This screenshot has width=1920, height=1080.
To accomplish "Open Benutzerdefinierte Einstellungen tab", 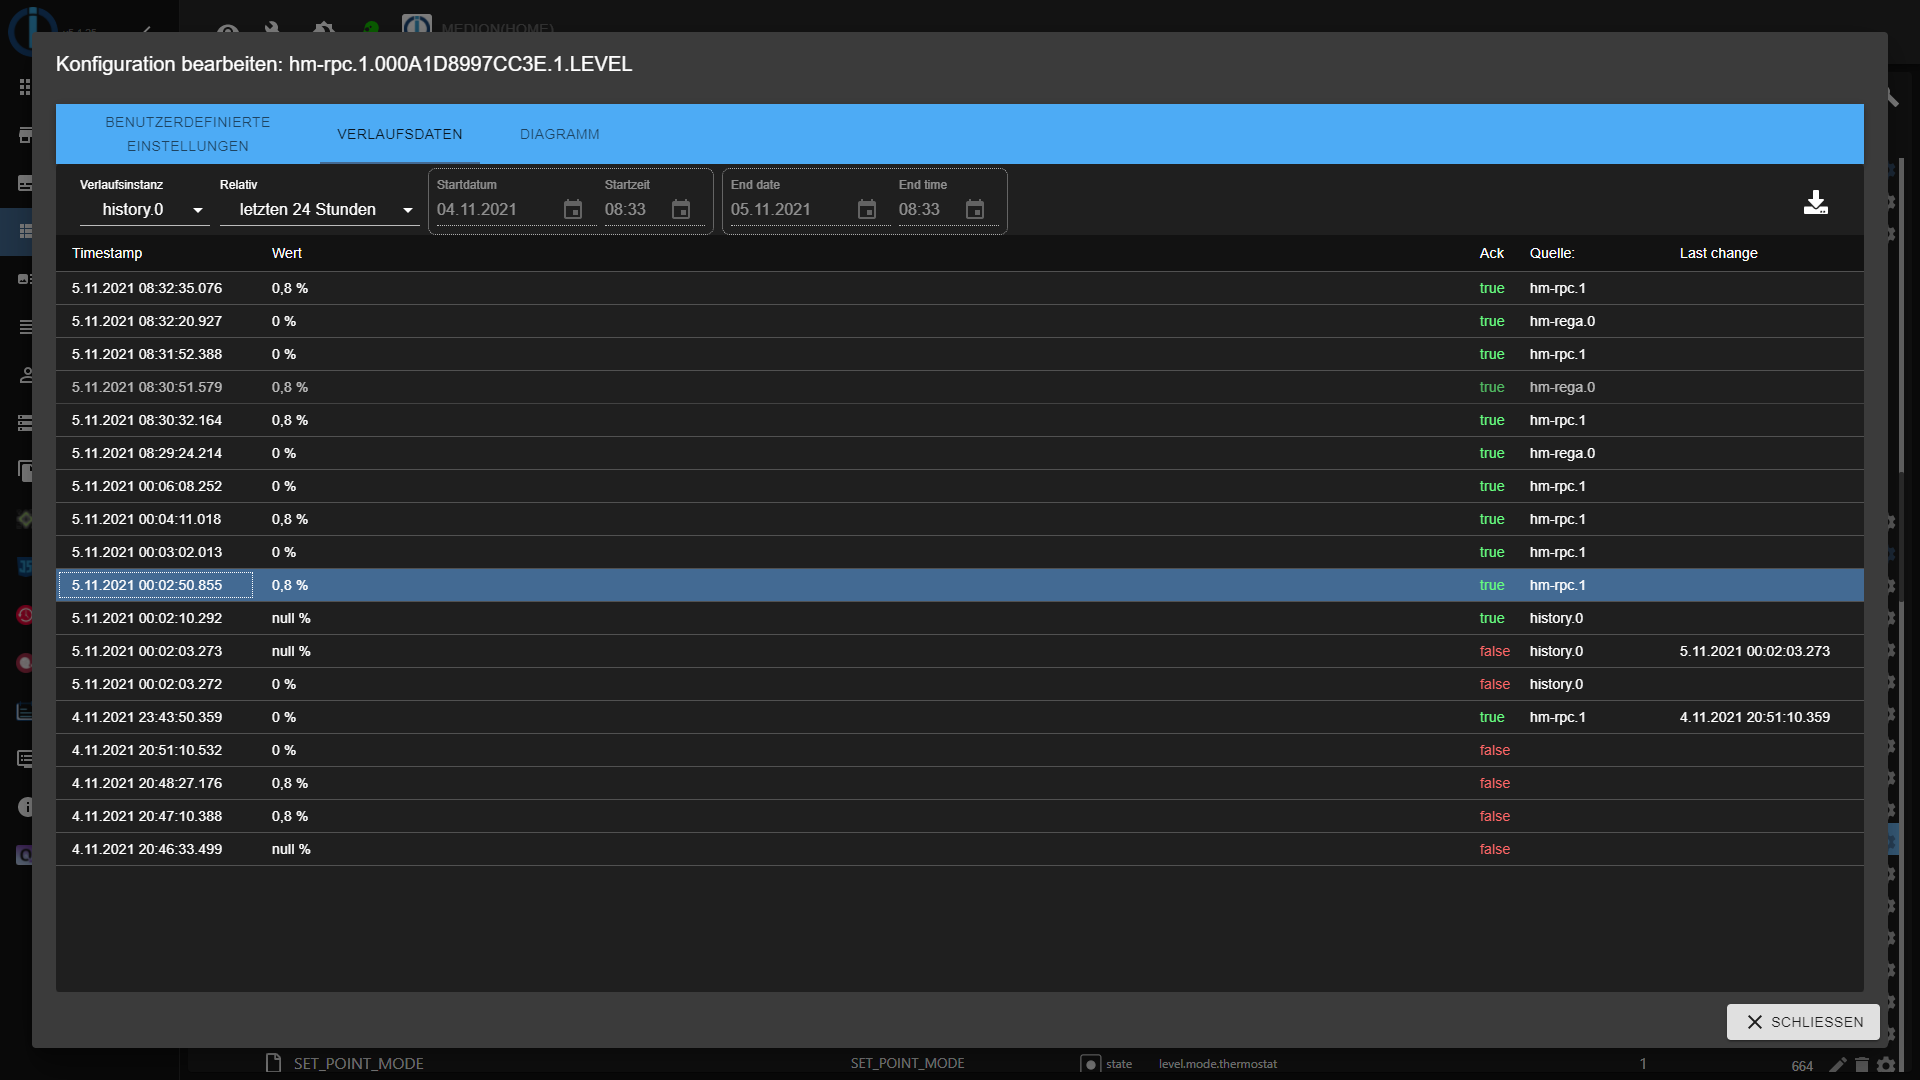I will (188, 134).
